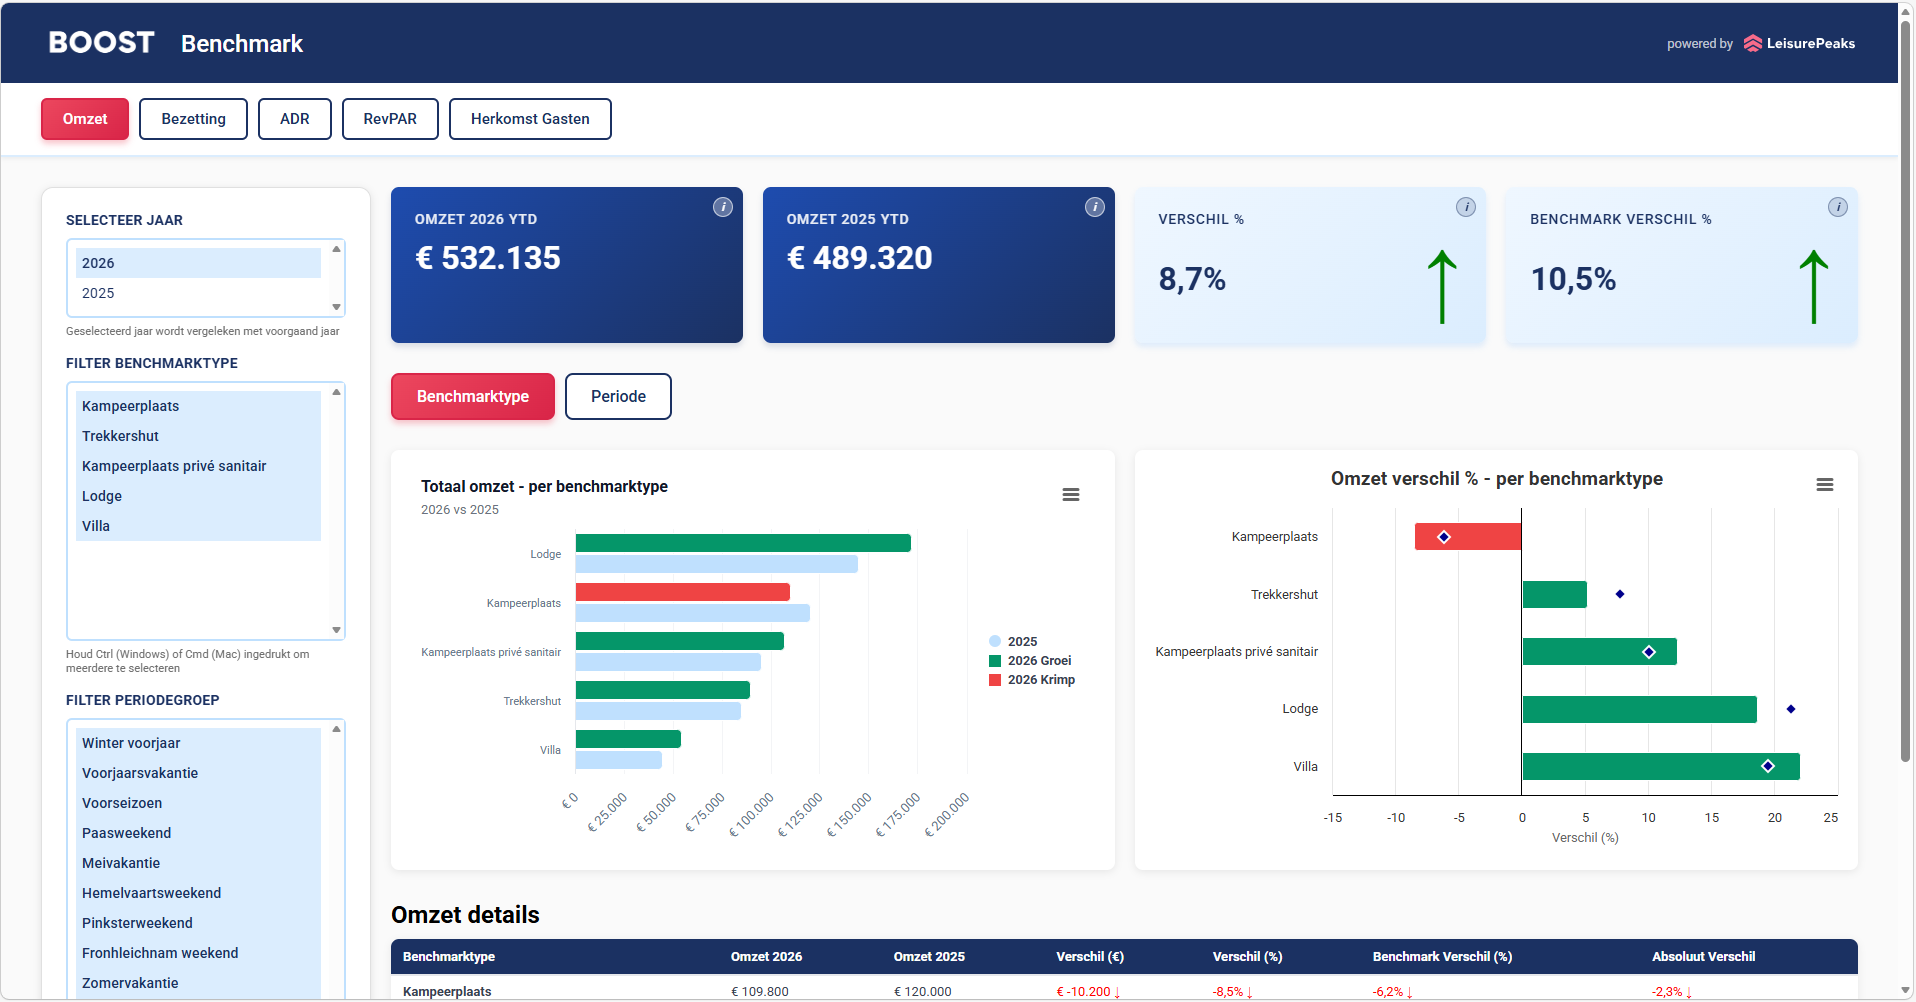Open info tooltip on Verschil % card
Viewport: 1916px width, 1002px height.
1465,207
